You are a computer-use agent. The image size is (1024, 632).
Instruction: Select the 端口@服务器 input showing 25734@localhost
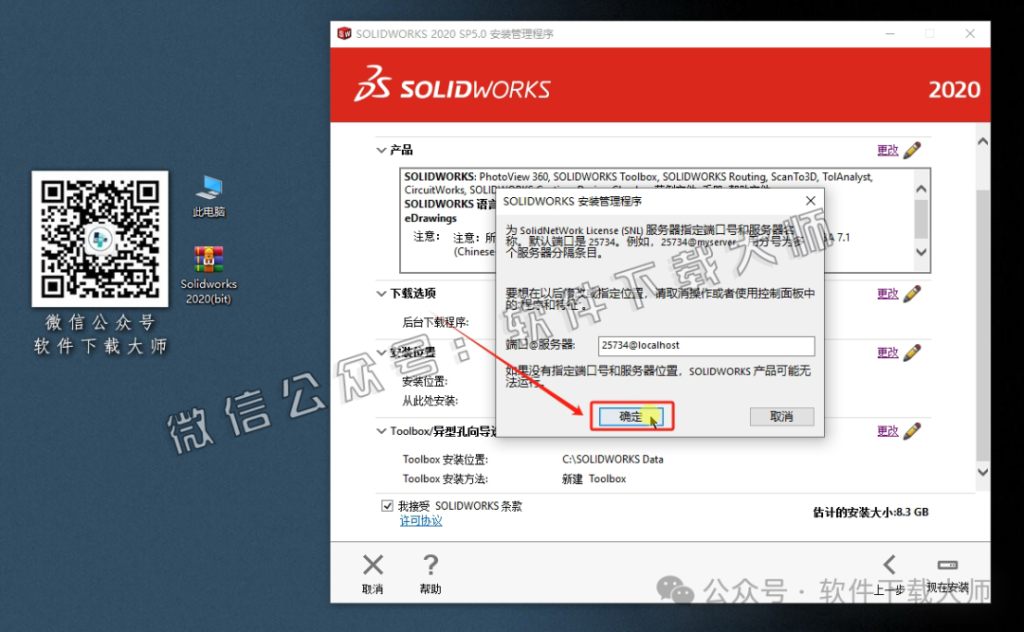point(706,345)
